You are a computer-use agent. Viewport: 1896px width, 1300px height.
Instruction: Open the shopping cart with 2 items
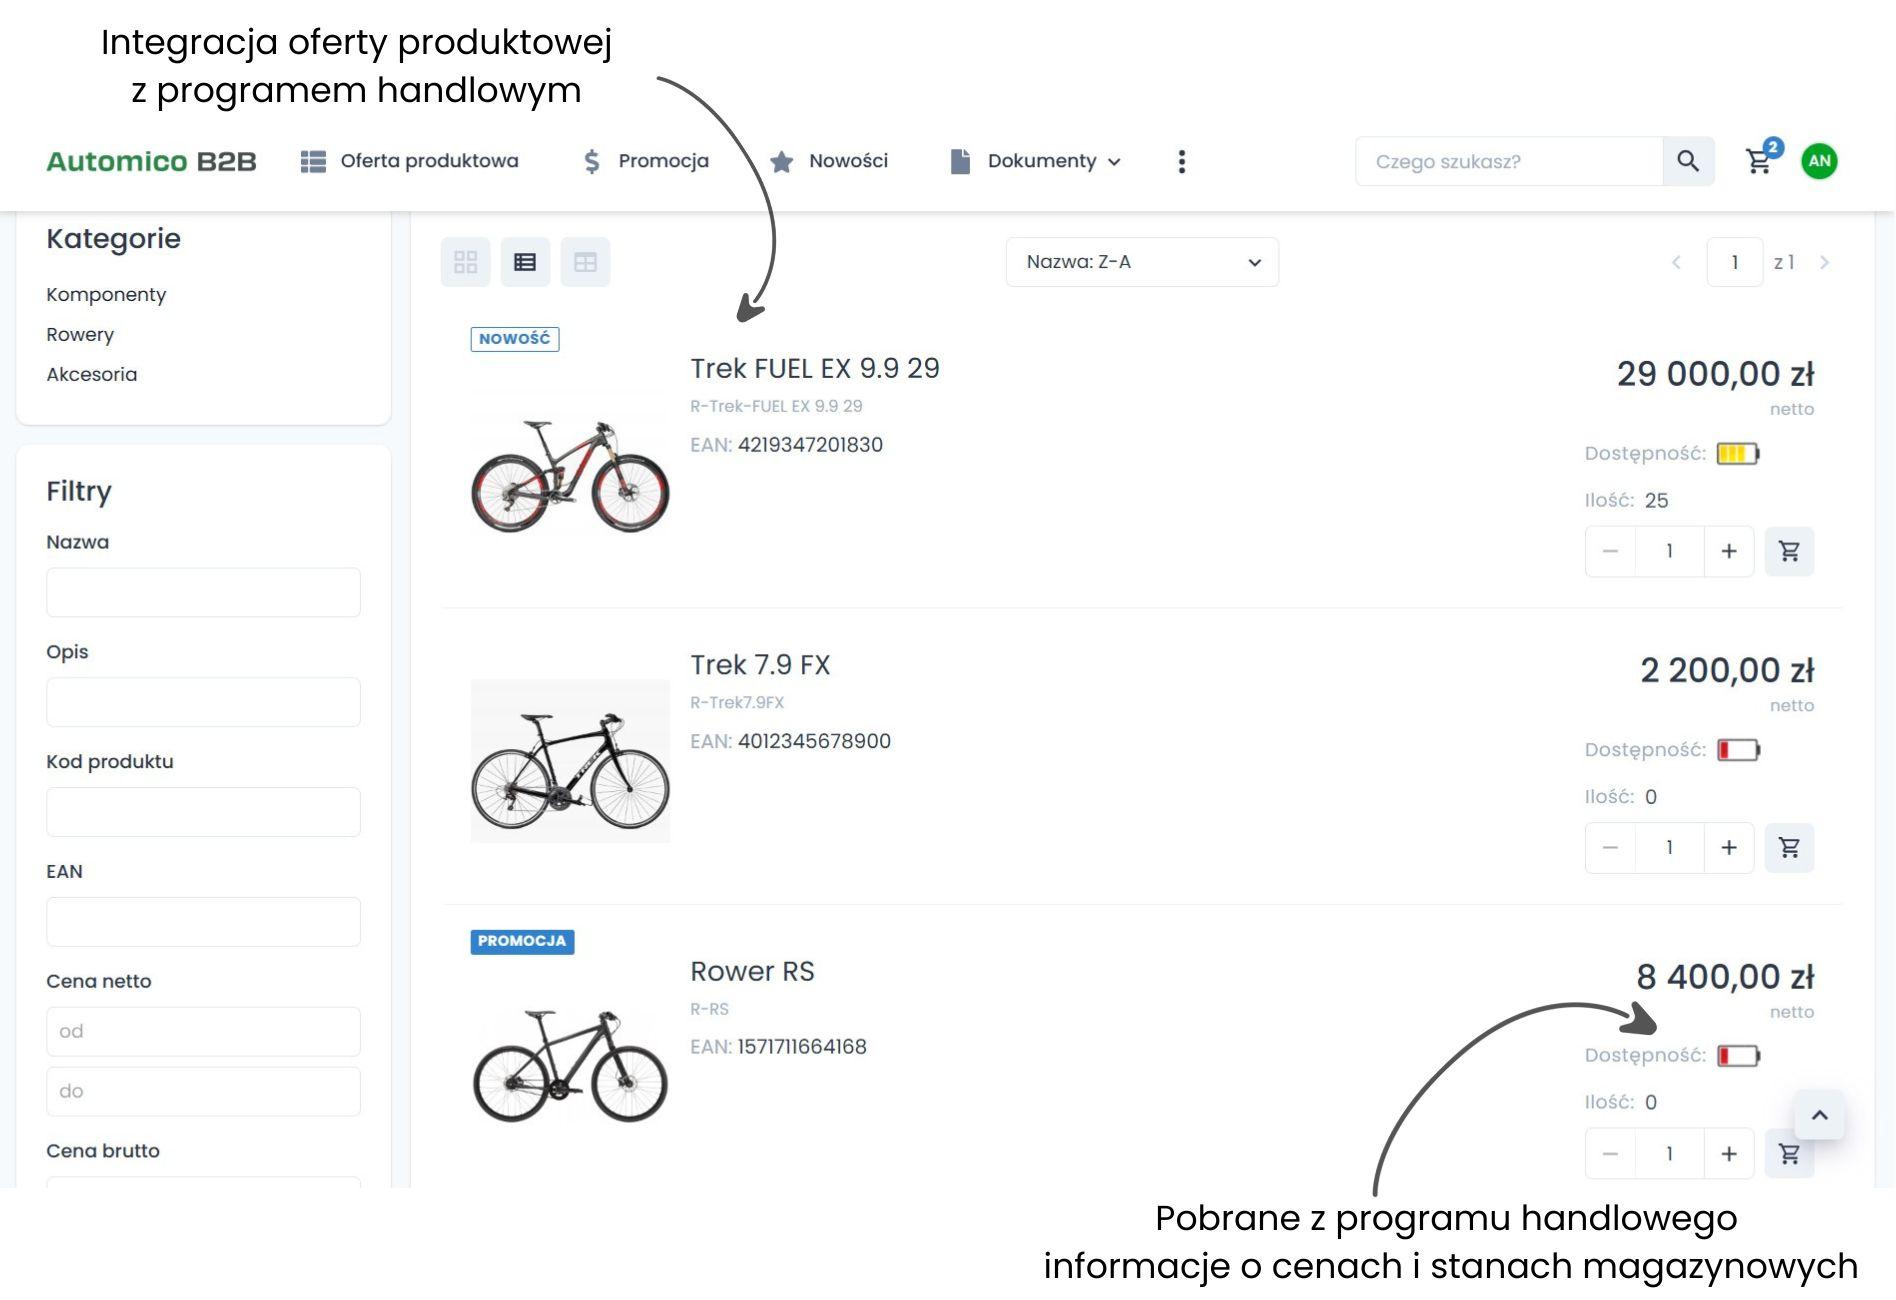coord(1760,161)
